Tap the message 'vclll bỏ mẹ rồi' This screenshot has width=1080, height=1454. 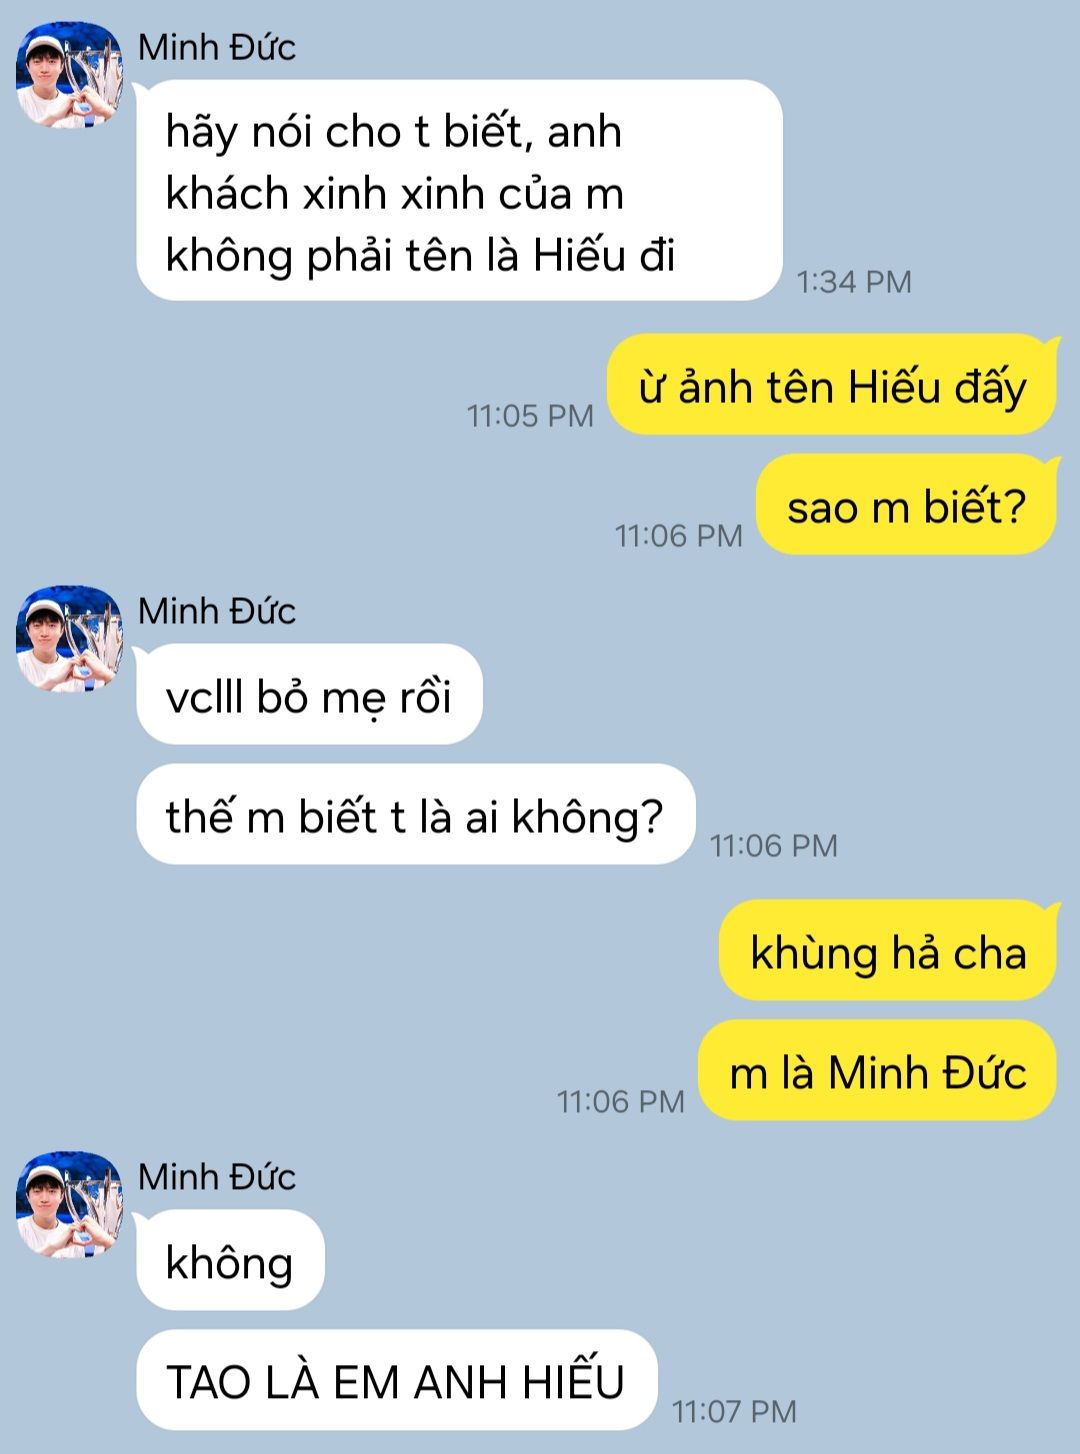tap(309, 694)
